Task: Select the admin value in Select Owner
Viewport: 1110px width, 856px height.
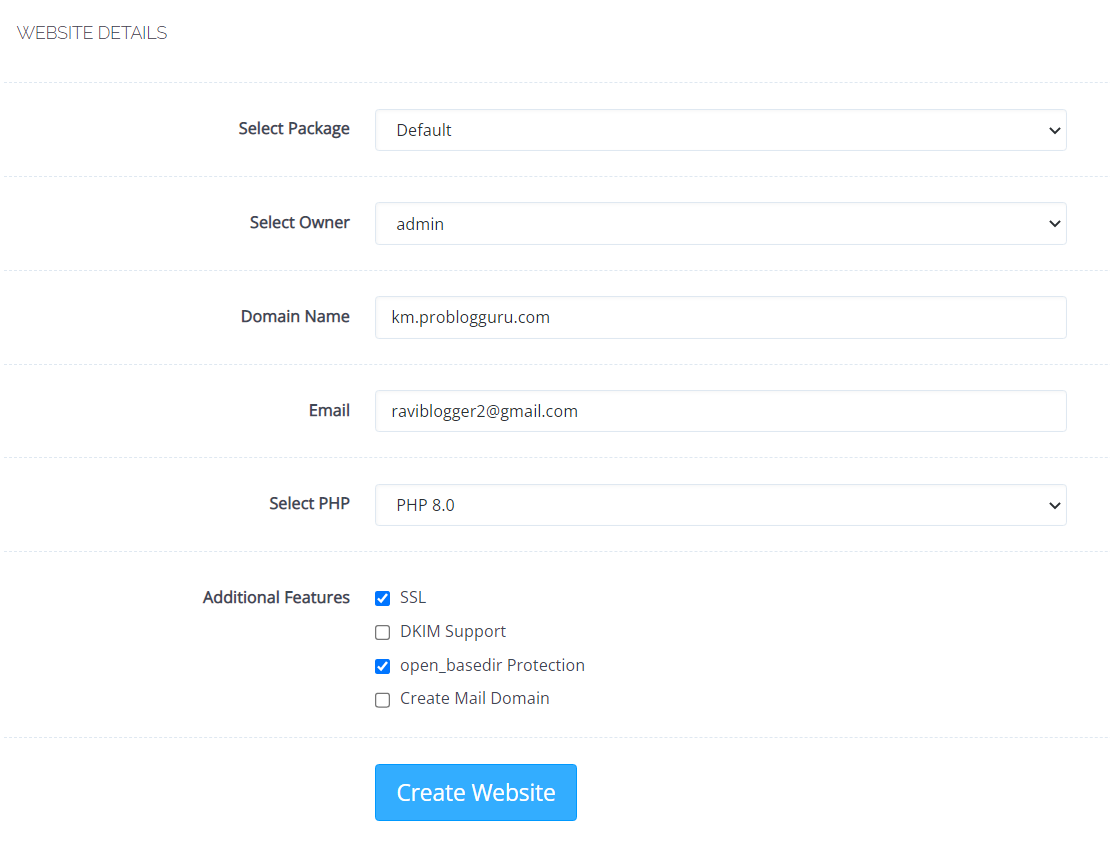Action: click(x=419, y=223)
